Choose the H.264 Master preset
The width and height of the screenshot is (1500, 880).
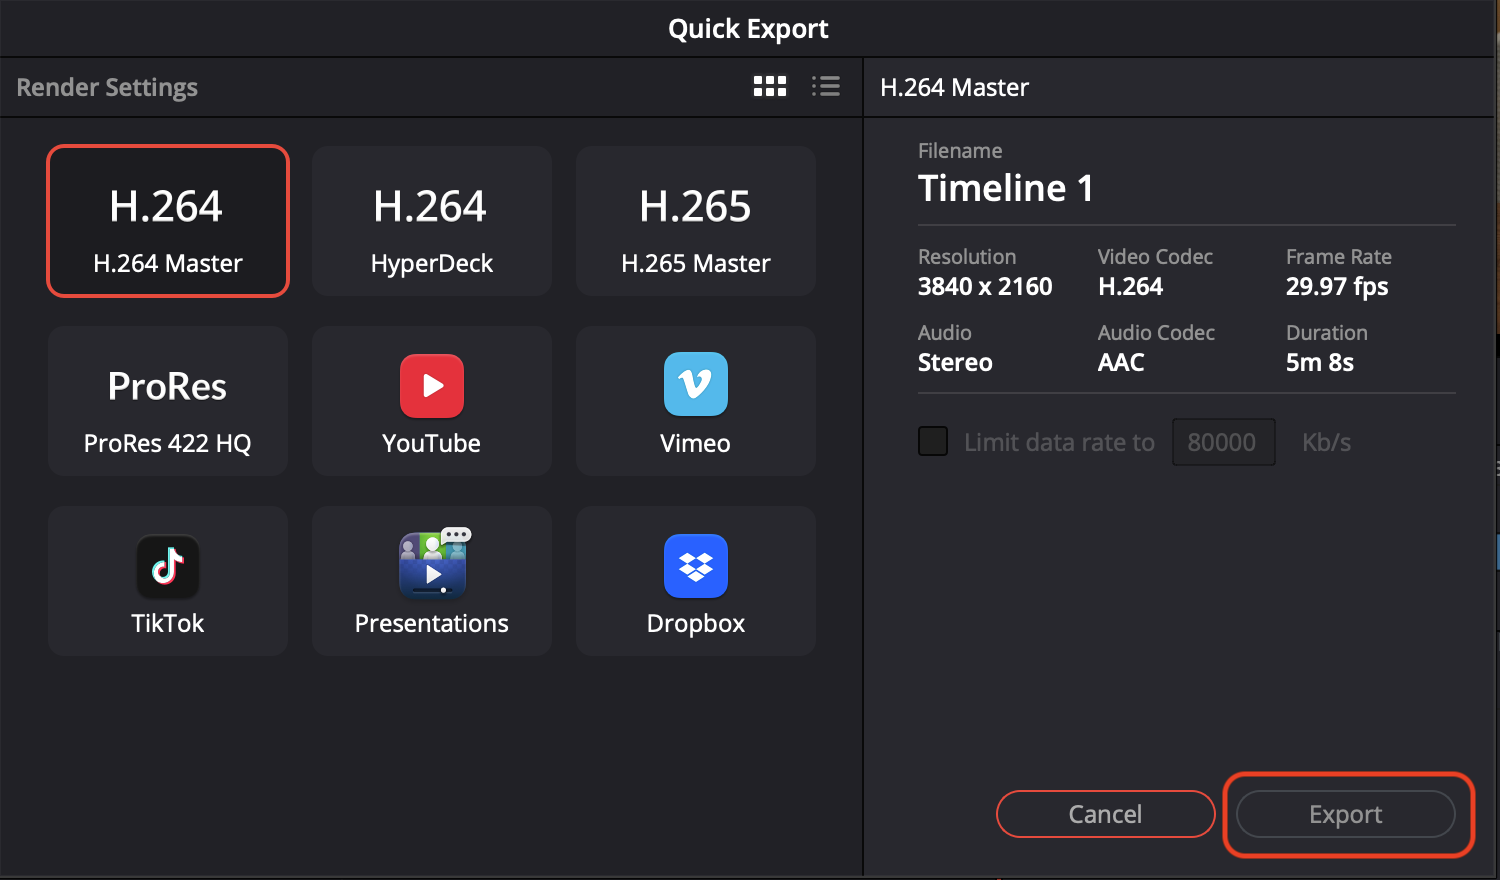pos(168,221)
